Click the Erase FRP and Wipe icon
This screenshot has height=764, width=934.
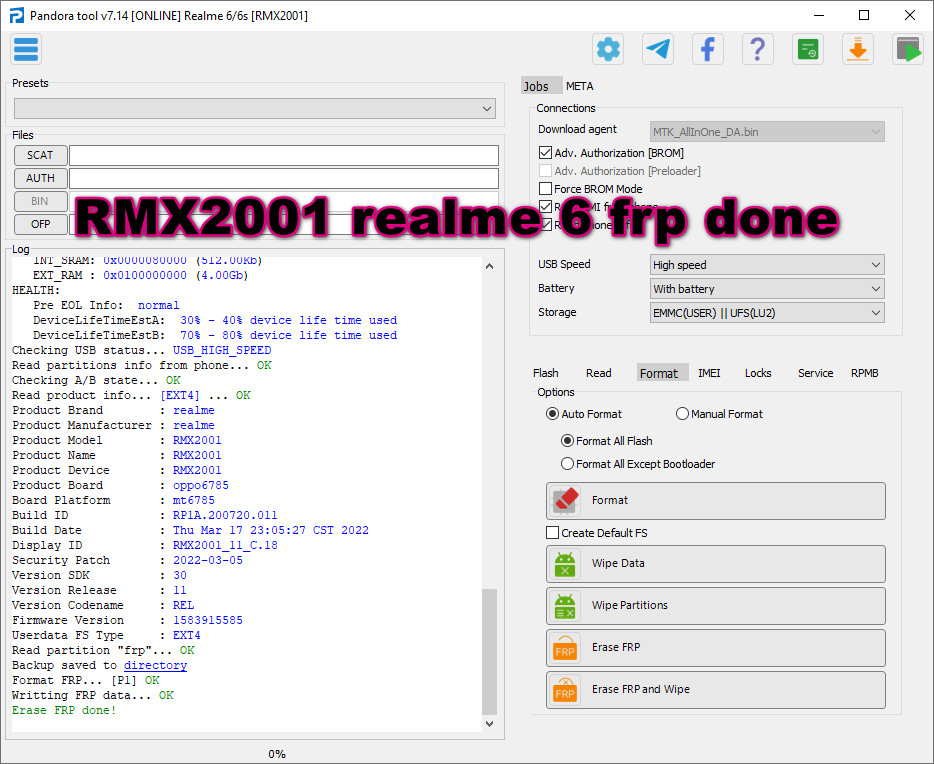[565, 690]
